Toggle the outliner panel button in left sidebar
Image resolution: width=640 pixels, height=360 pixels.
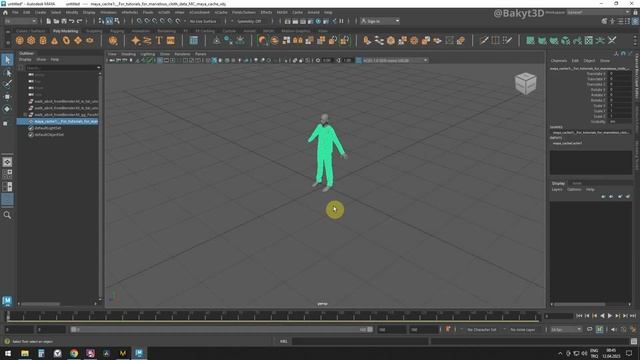[x=7, y=200]
